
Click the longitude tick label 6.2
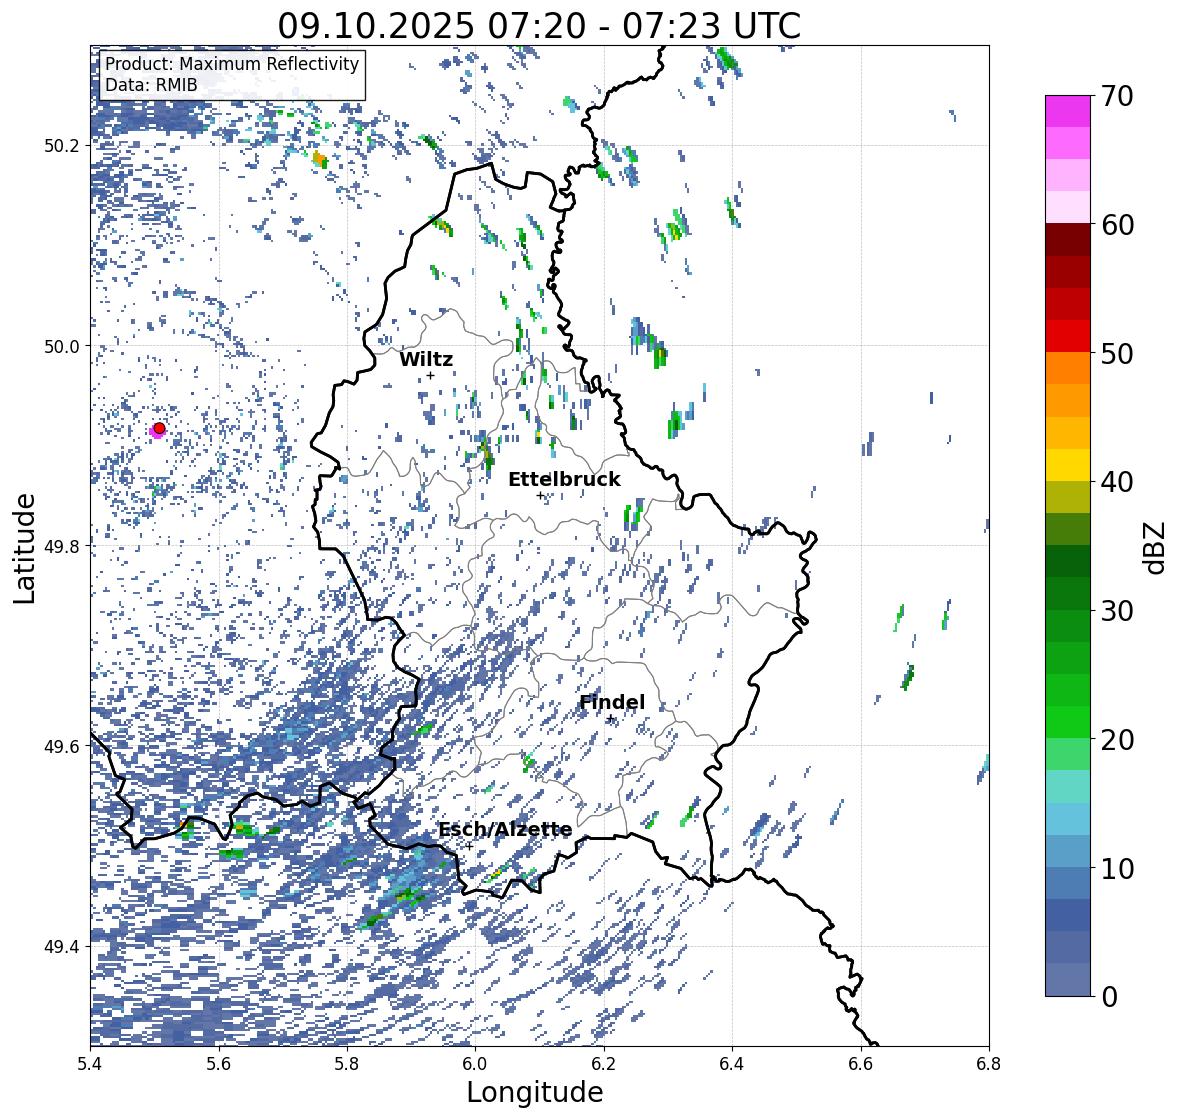[604, 1064]
